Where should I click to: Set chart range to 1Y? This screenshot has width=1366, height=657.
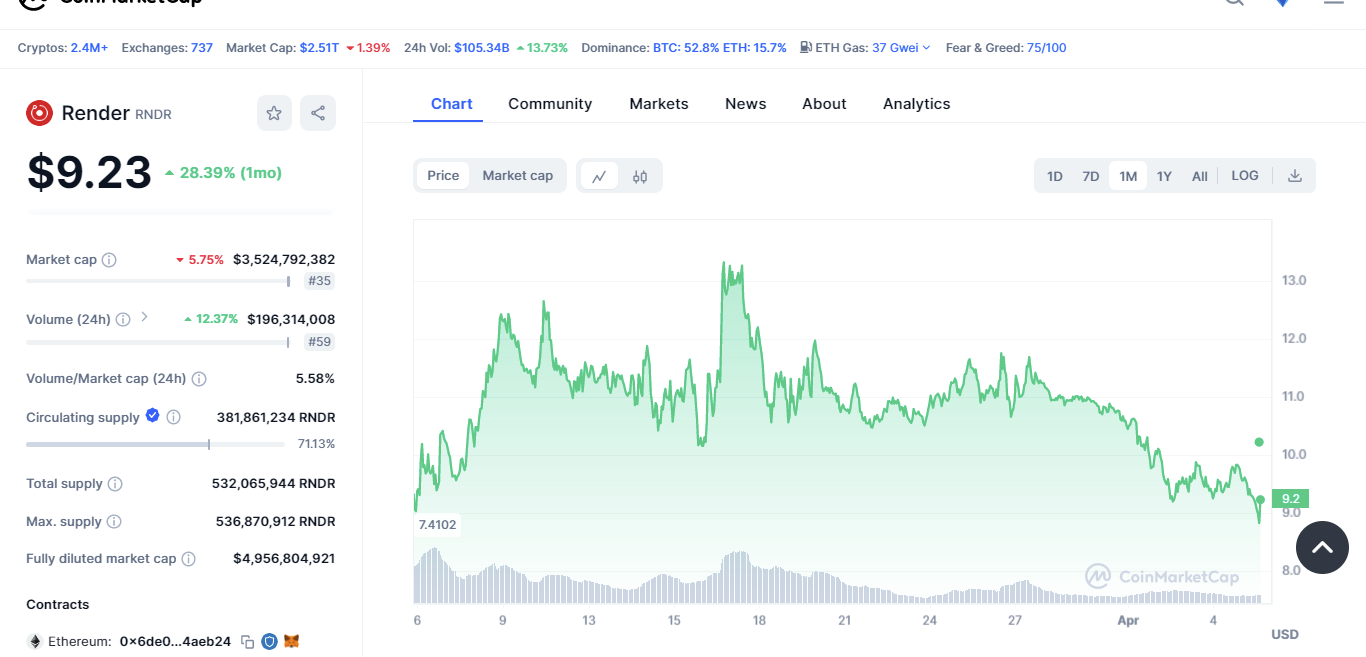[1164, 176]
